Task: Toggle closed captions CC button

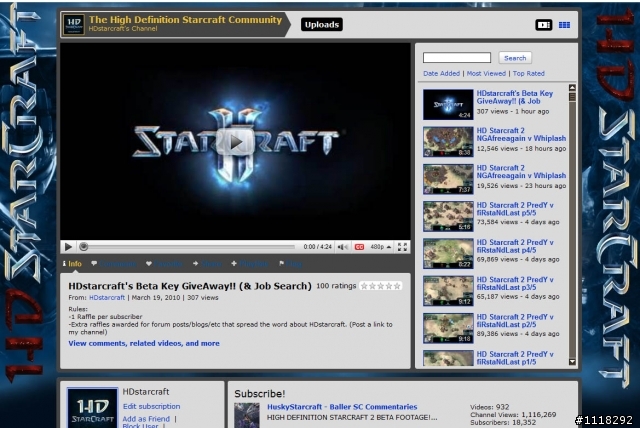Action: coord(359,247)
